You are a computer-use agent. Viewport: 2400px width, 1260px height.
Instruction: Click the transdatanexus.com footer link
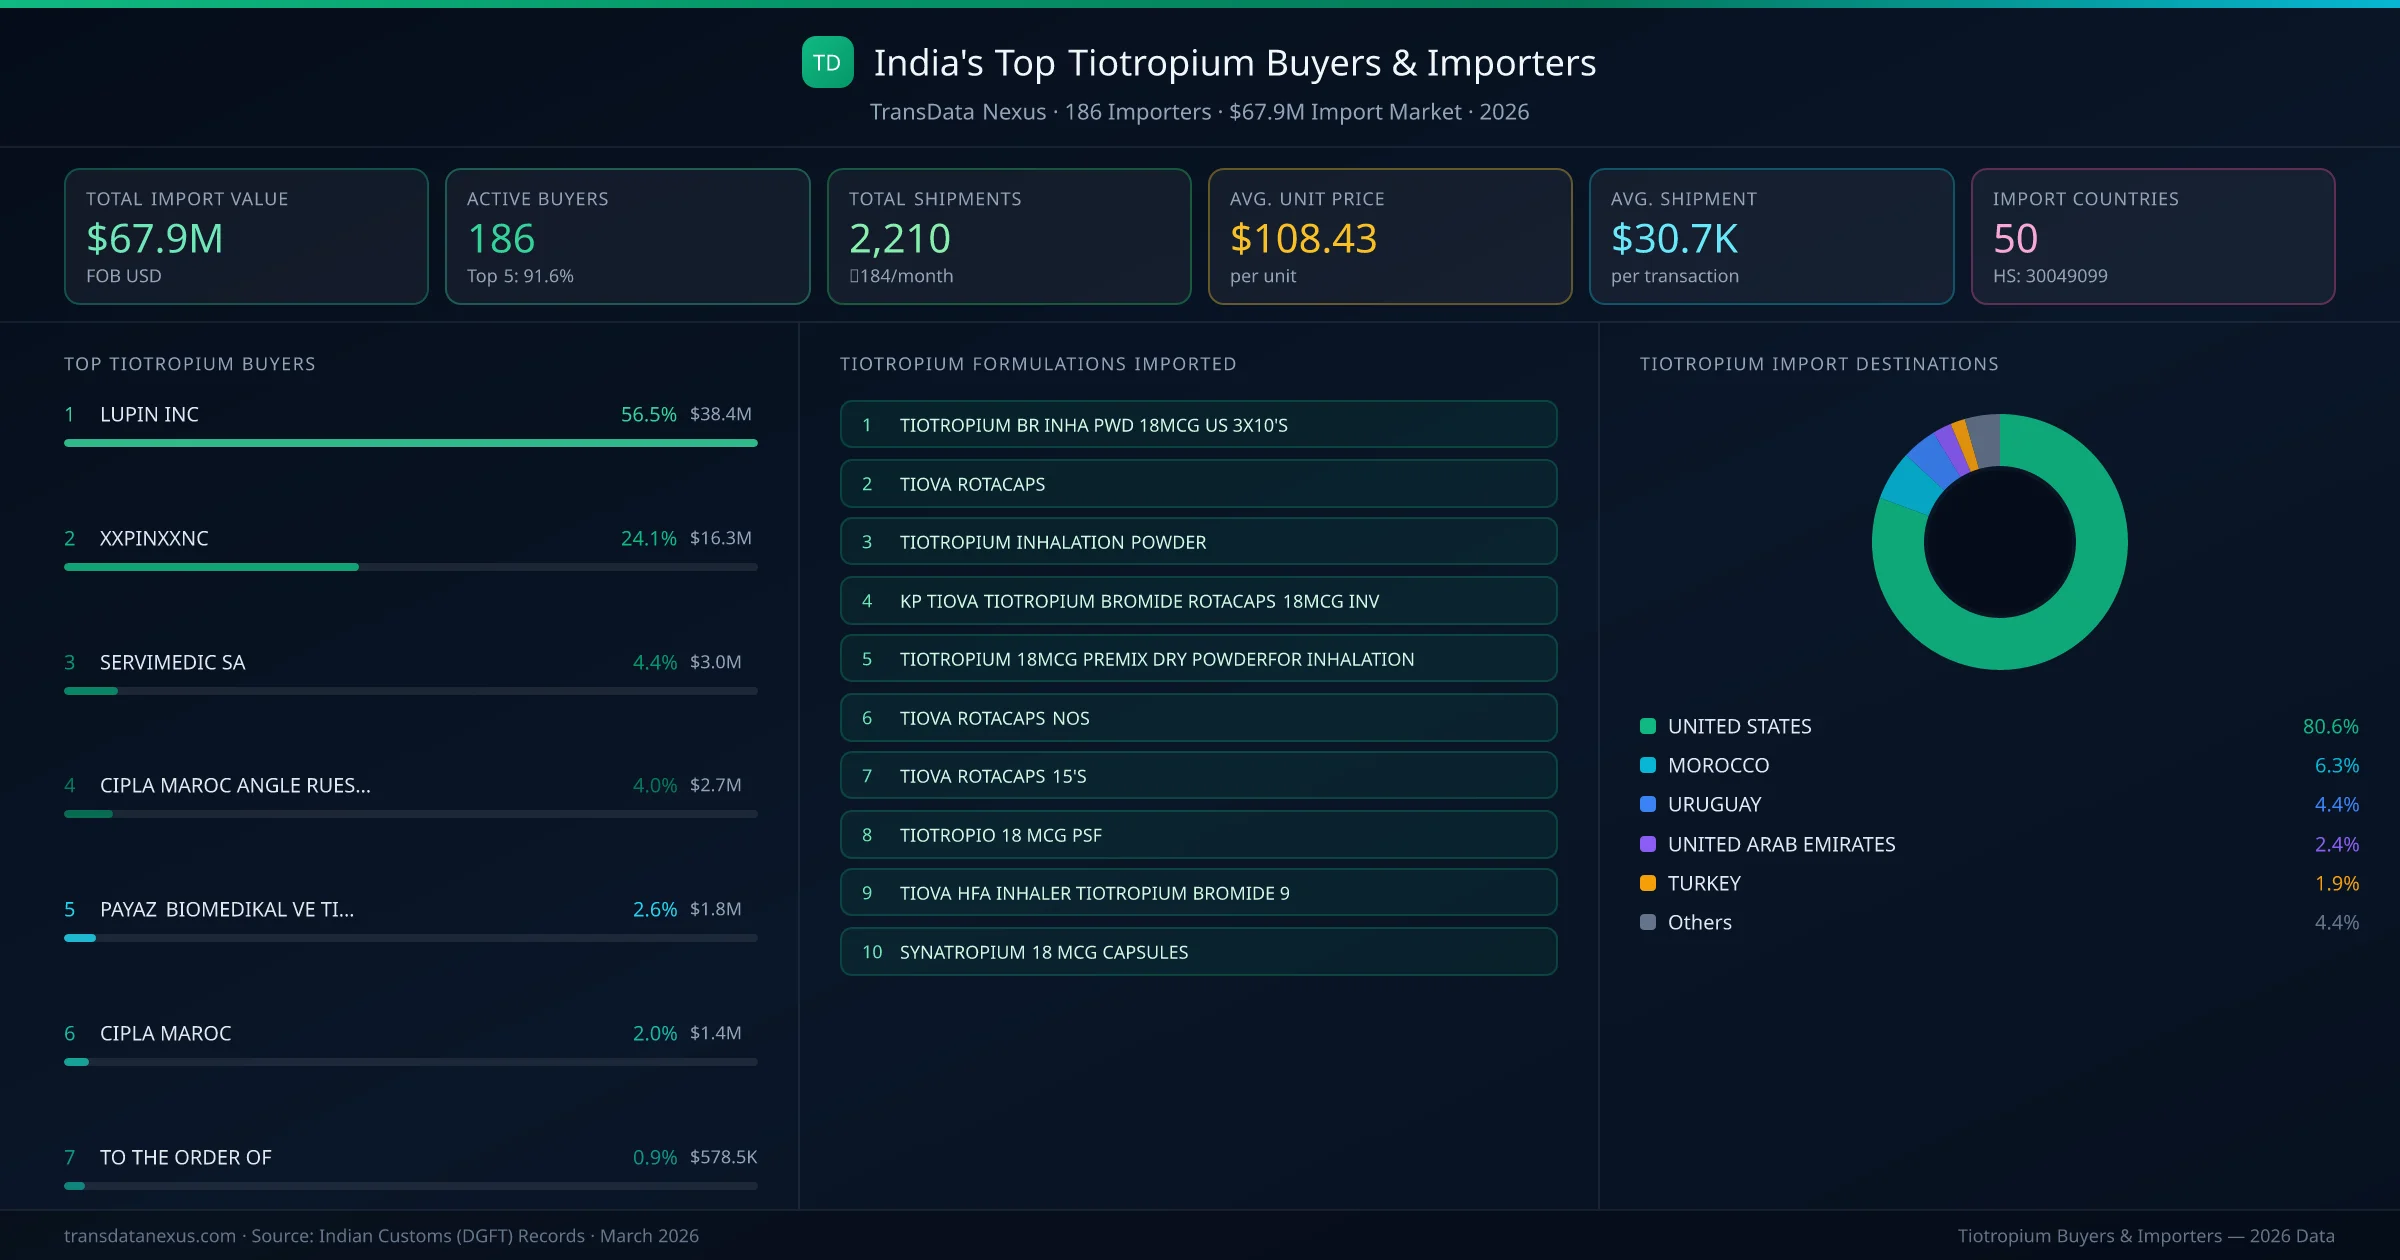[x=148, y=1235]
